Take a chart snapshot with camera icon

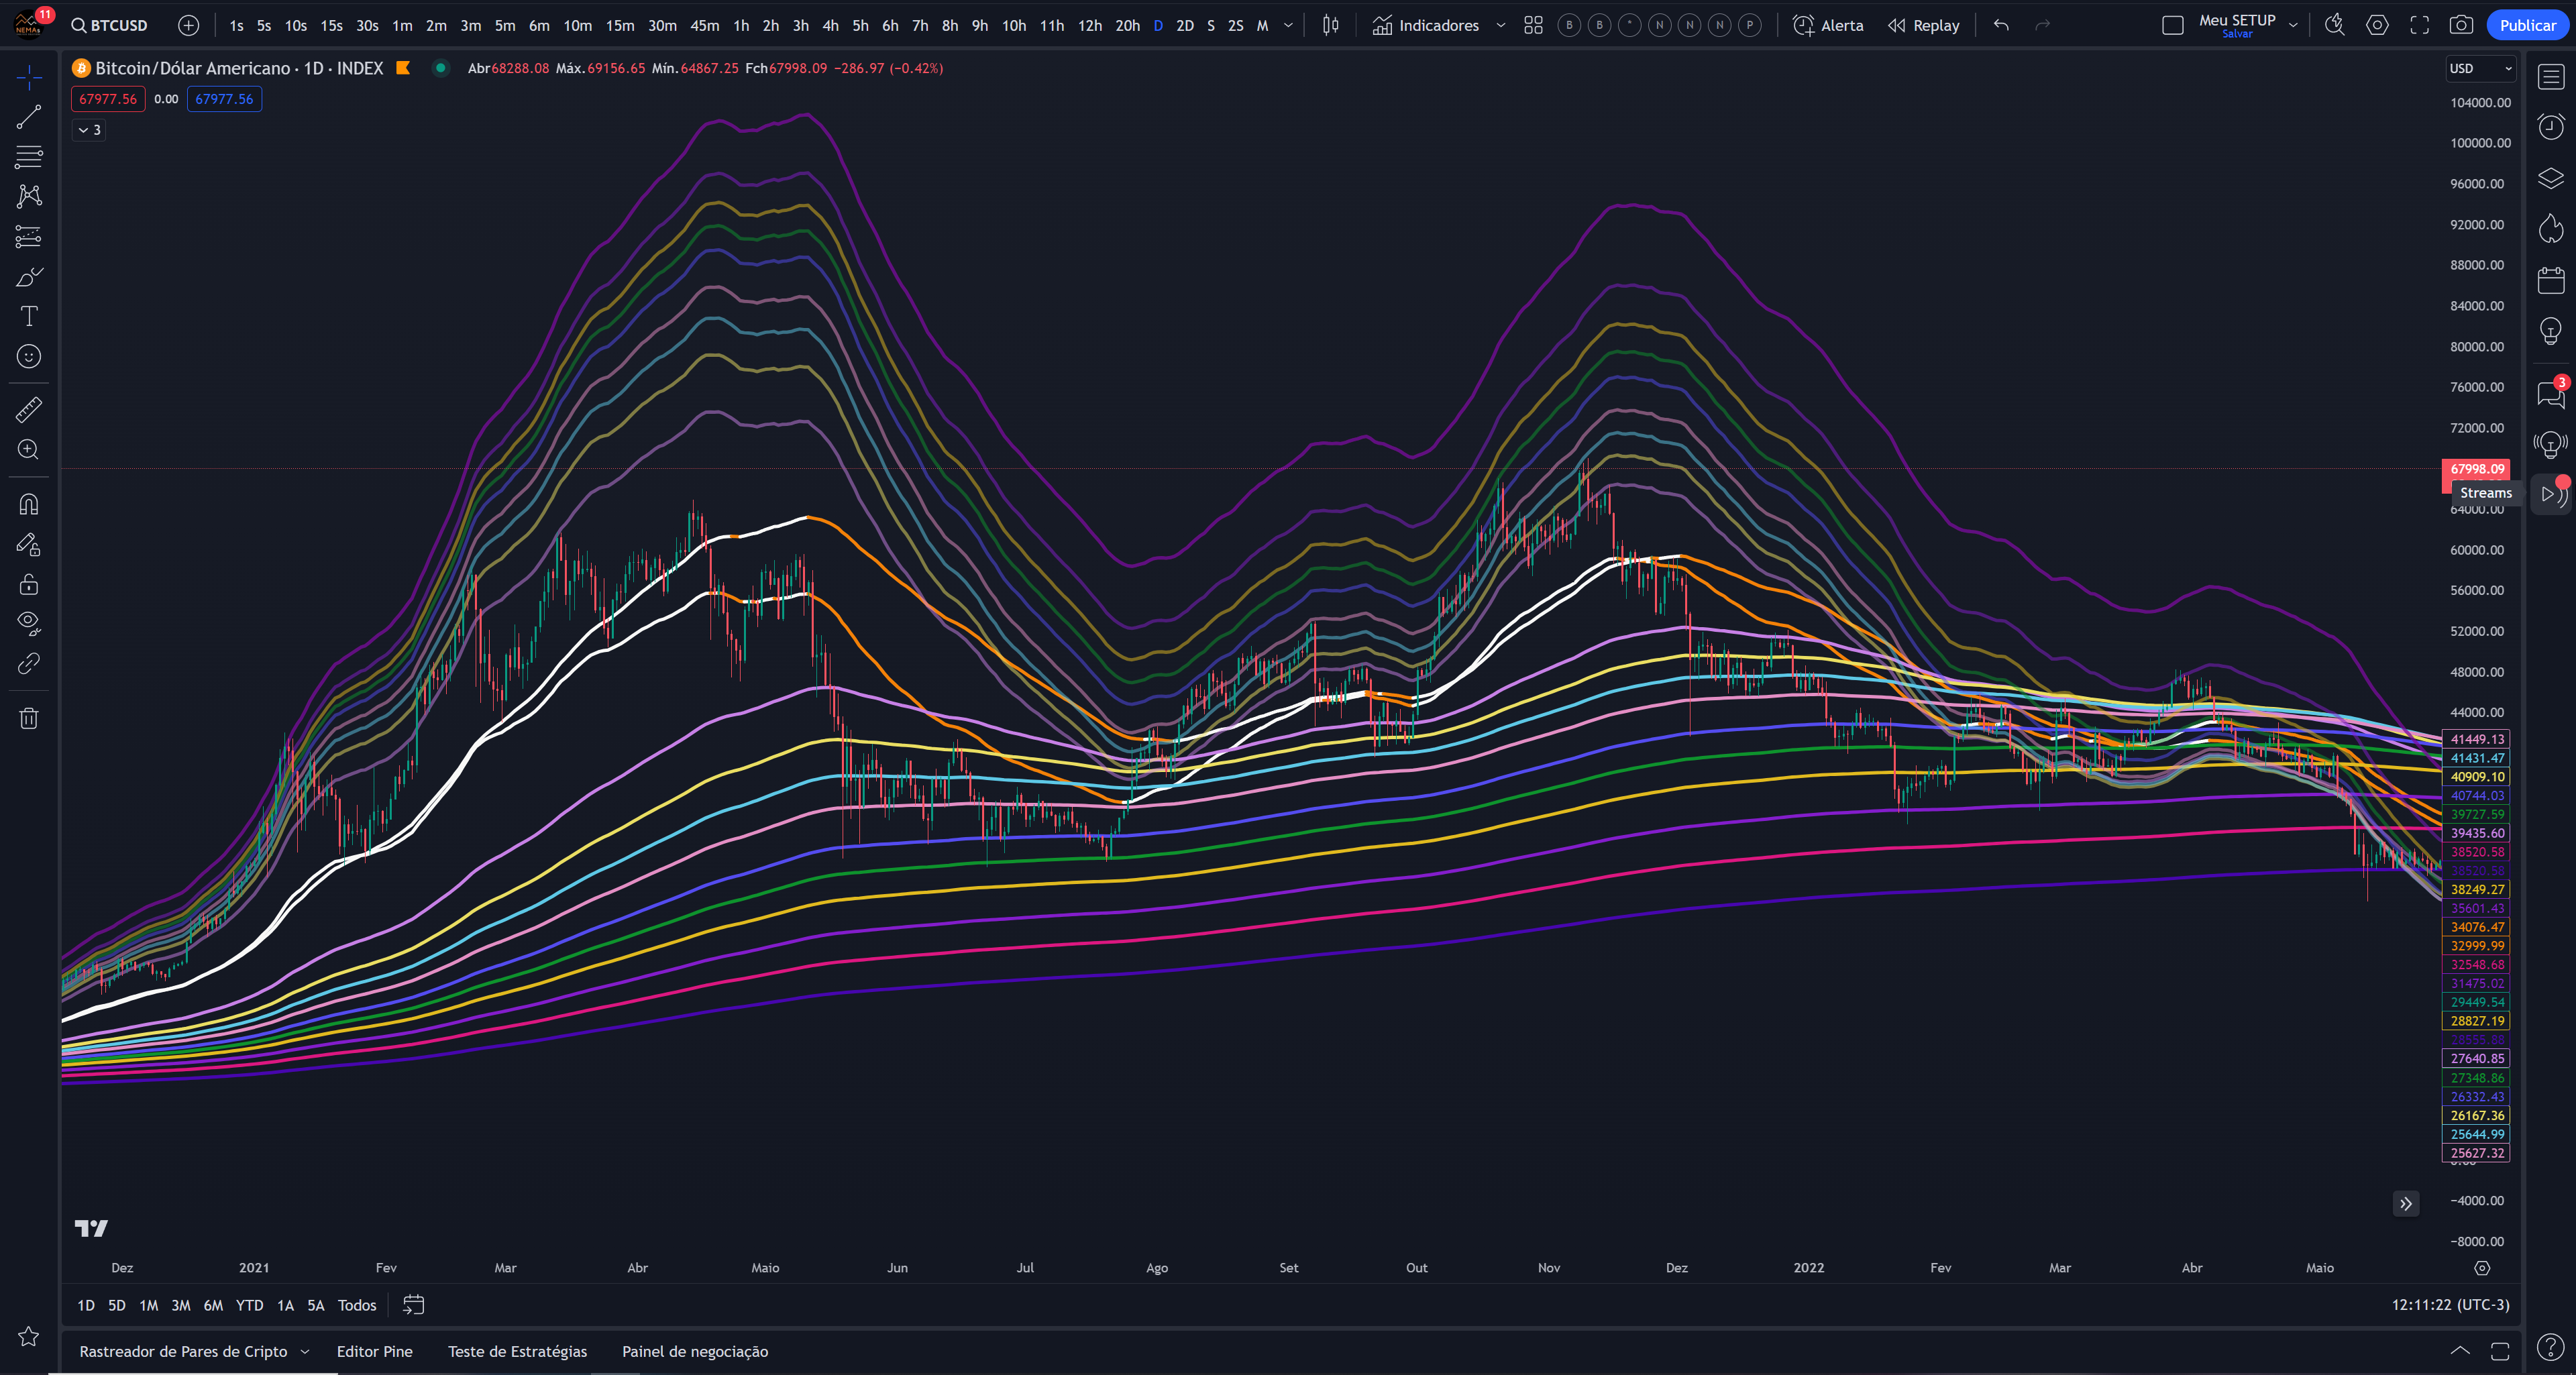coord(2461,25)
